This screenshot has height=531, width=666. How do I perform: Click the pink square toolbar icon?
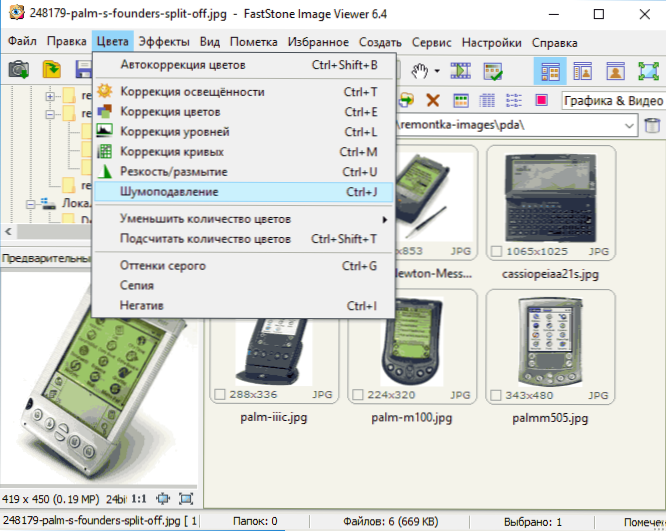542,100
